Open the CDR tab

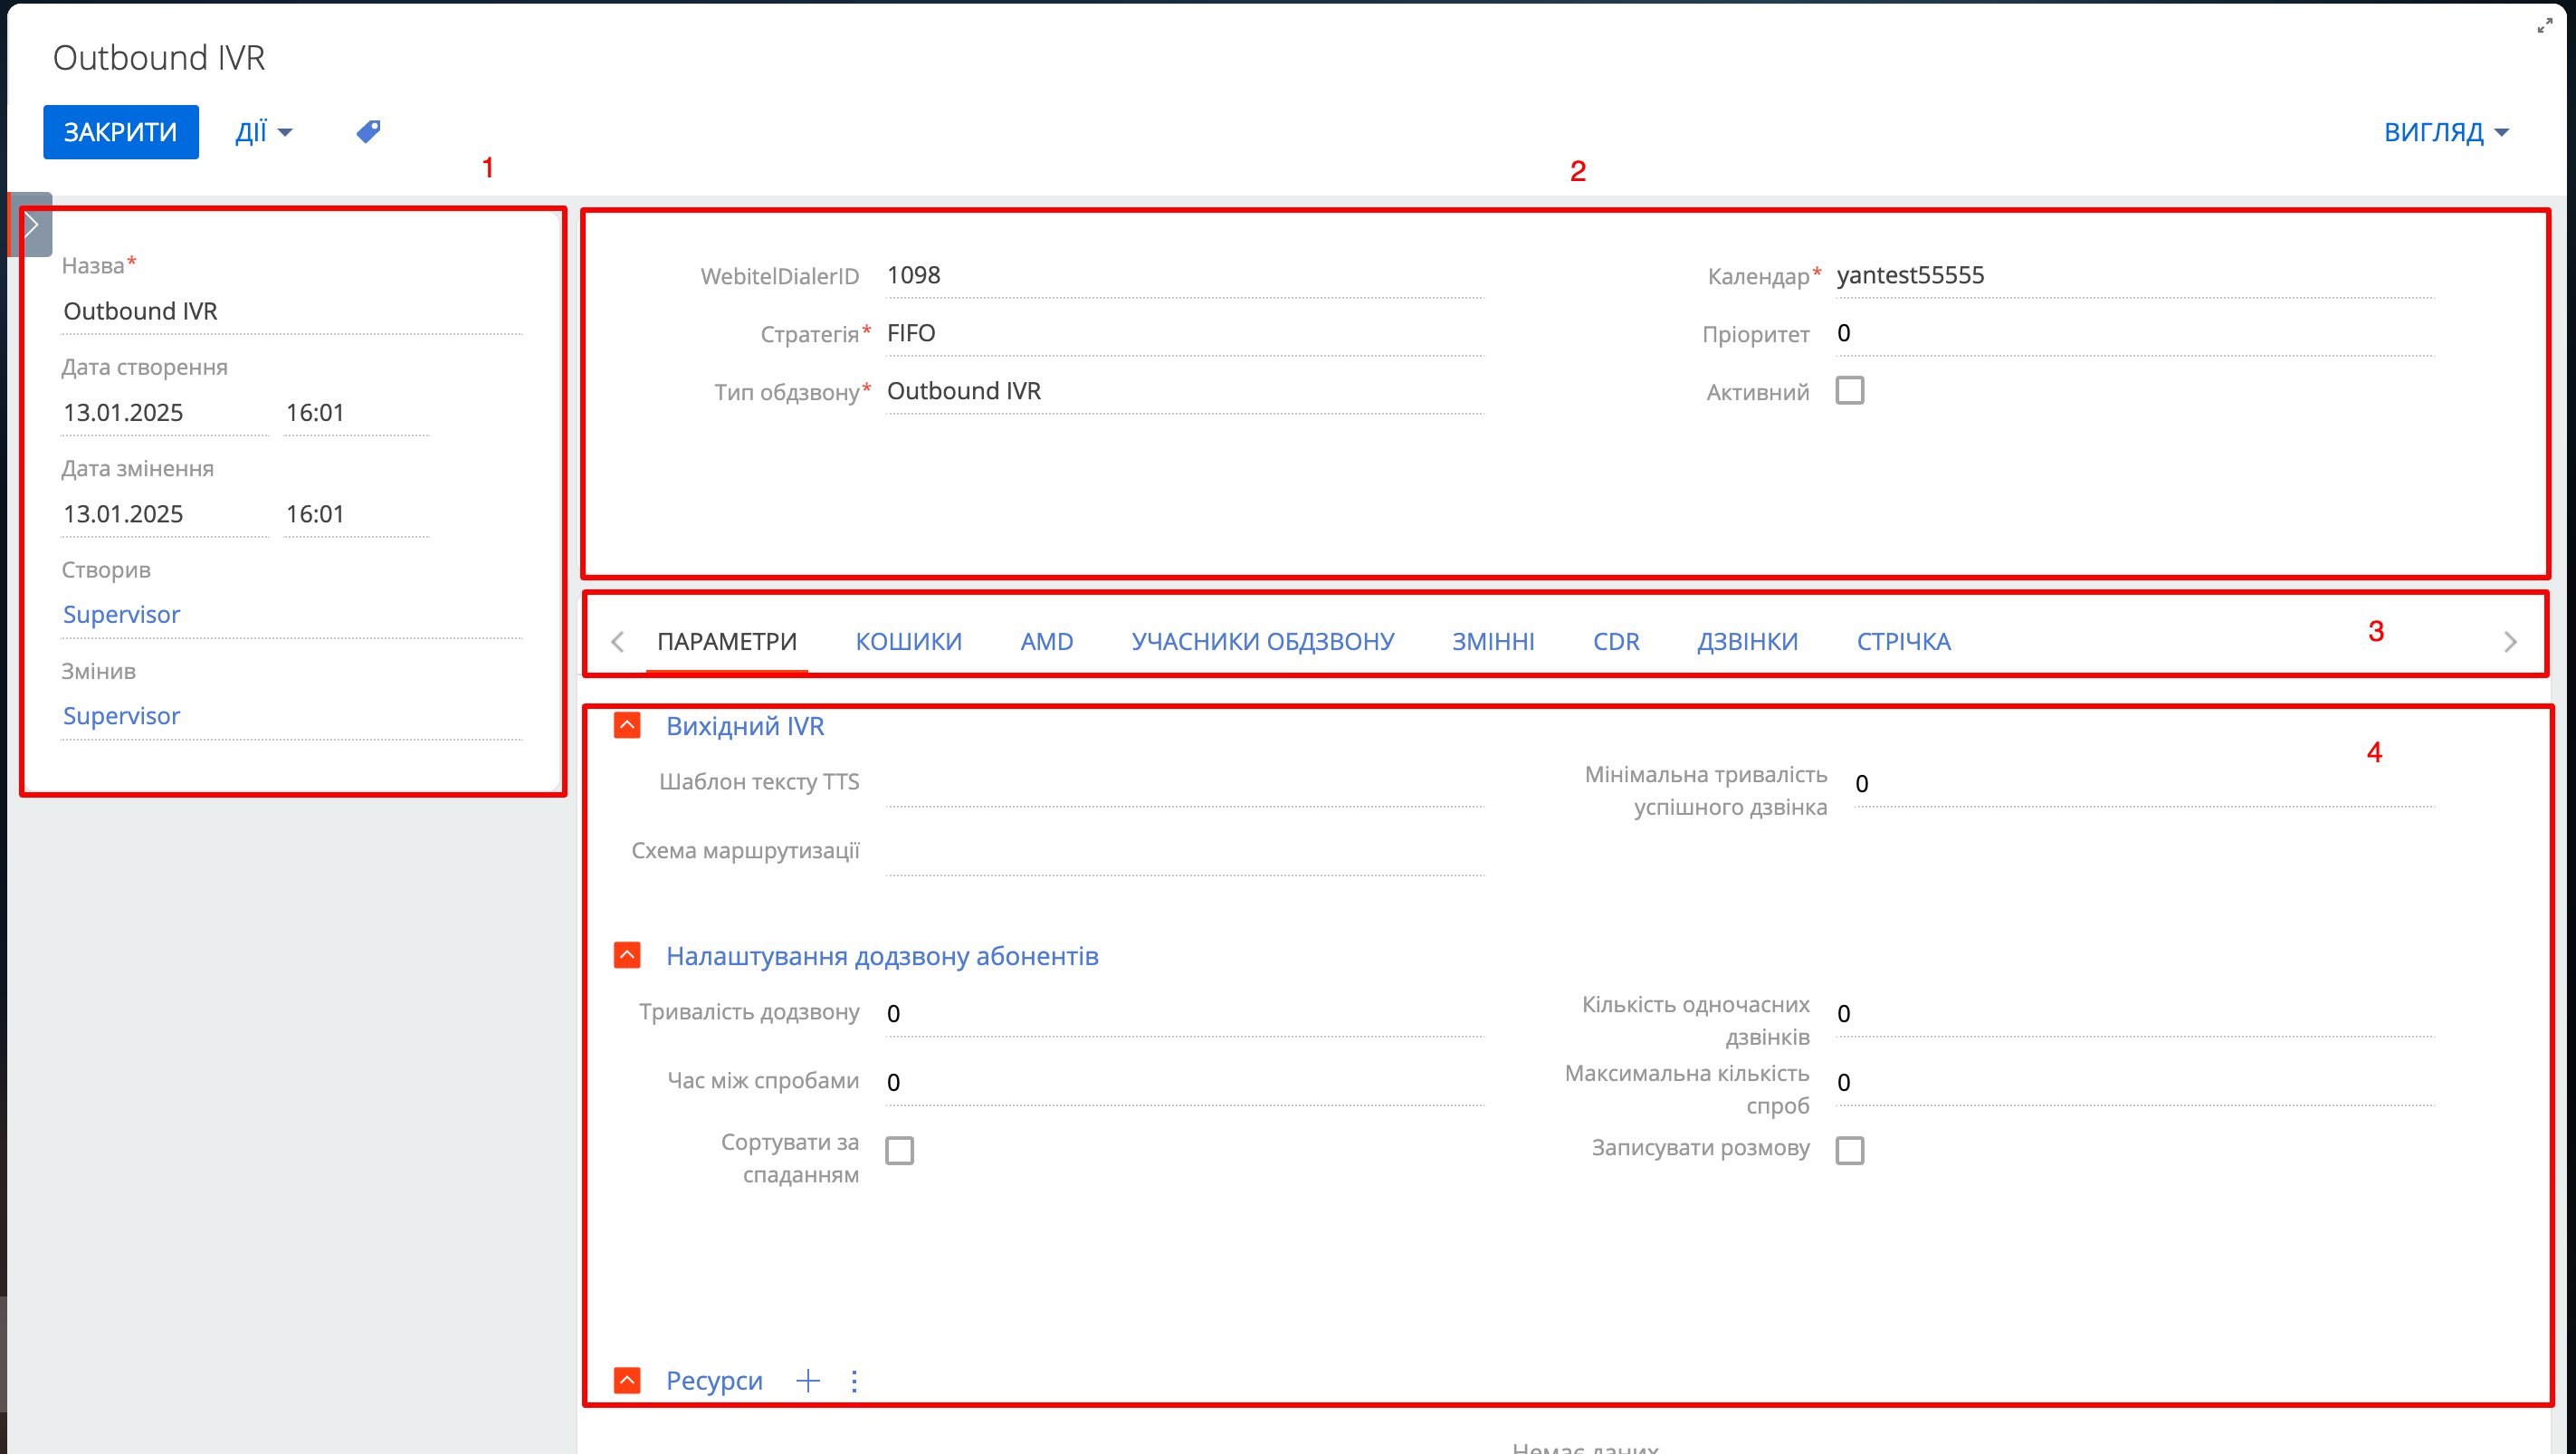[1616, 641]
